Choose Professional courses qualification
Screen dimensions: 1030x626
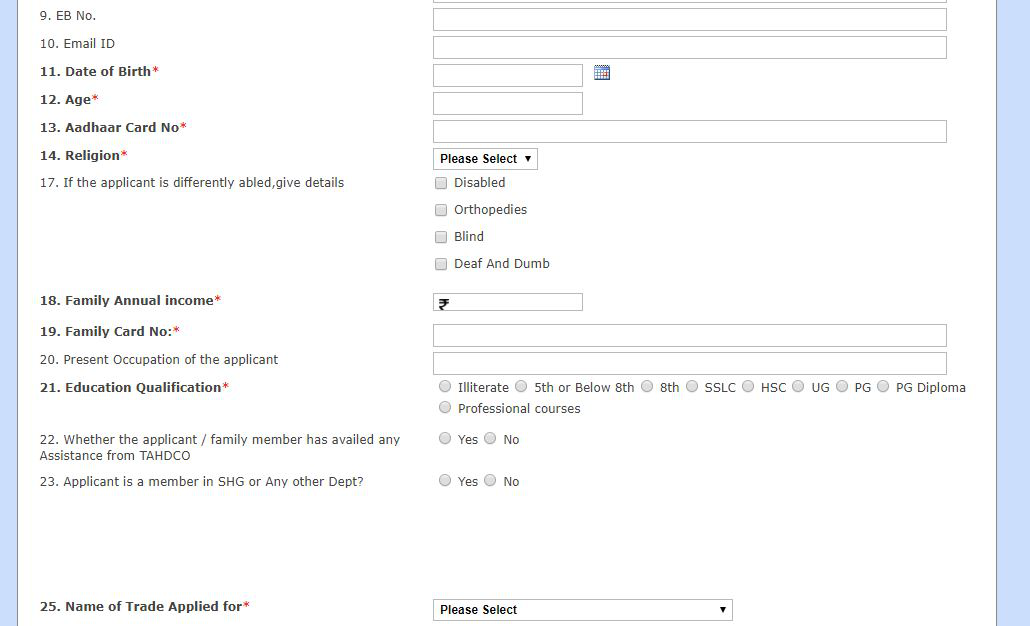(x=445, y=406)
